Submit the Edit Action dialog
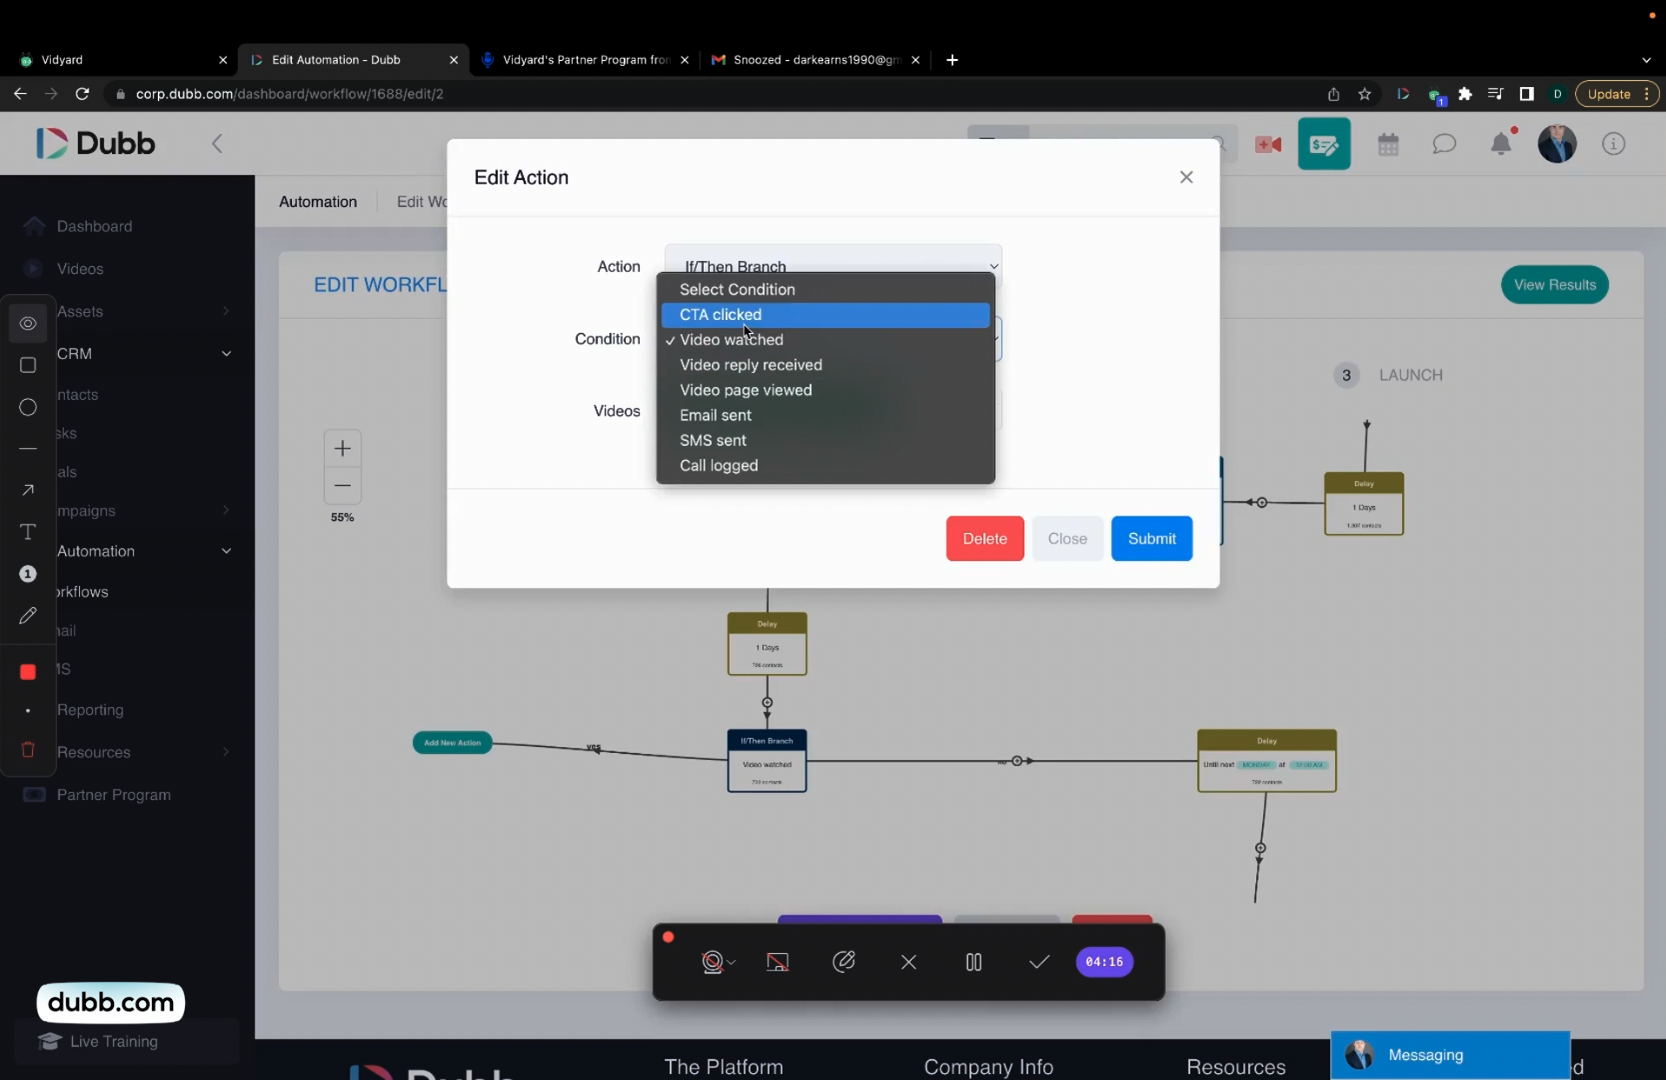The image size is (1666, 1080). click(1151, 538)
